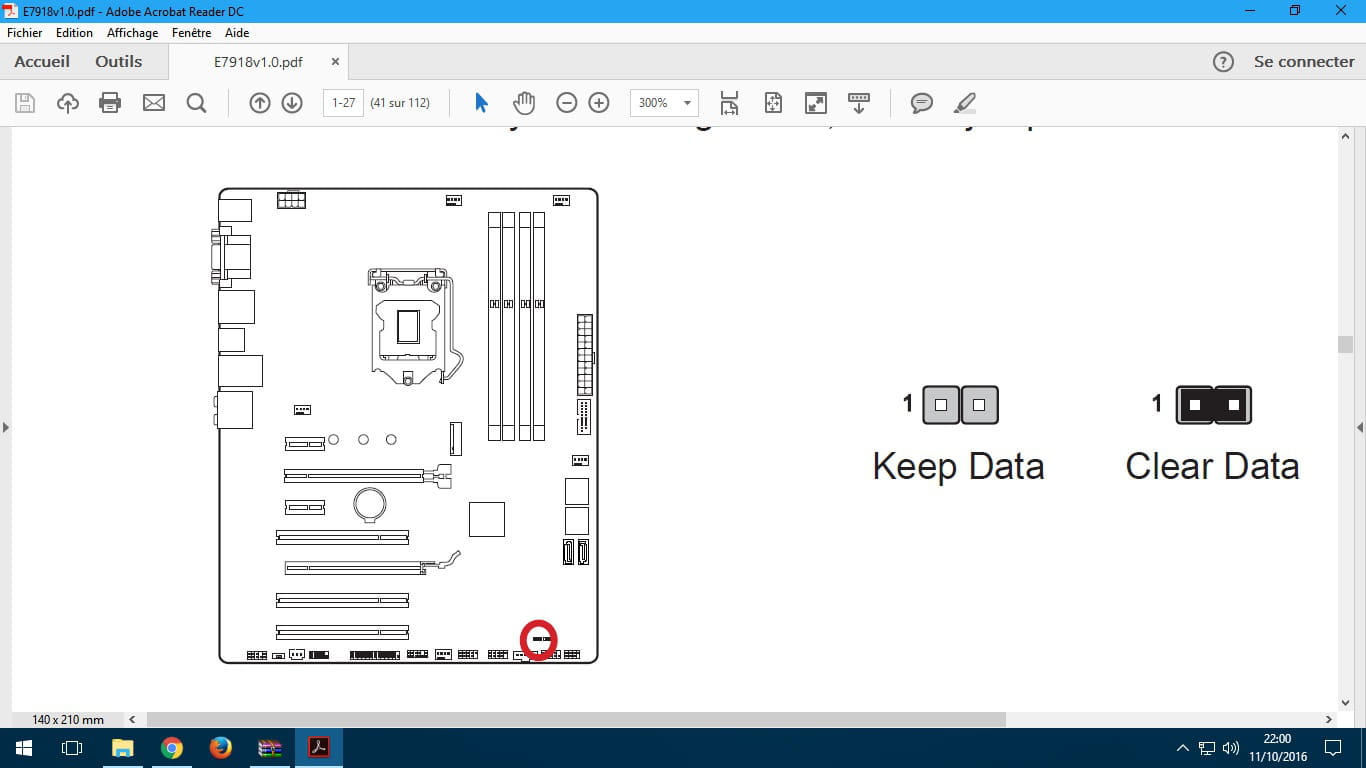Viewport: 1366px width, 768px height.
Task: Open the Find text magnifier
Action: point(196,103)
